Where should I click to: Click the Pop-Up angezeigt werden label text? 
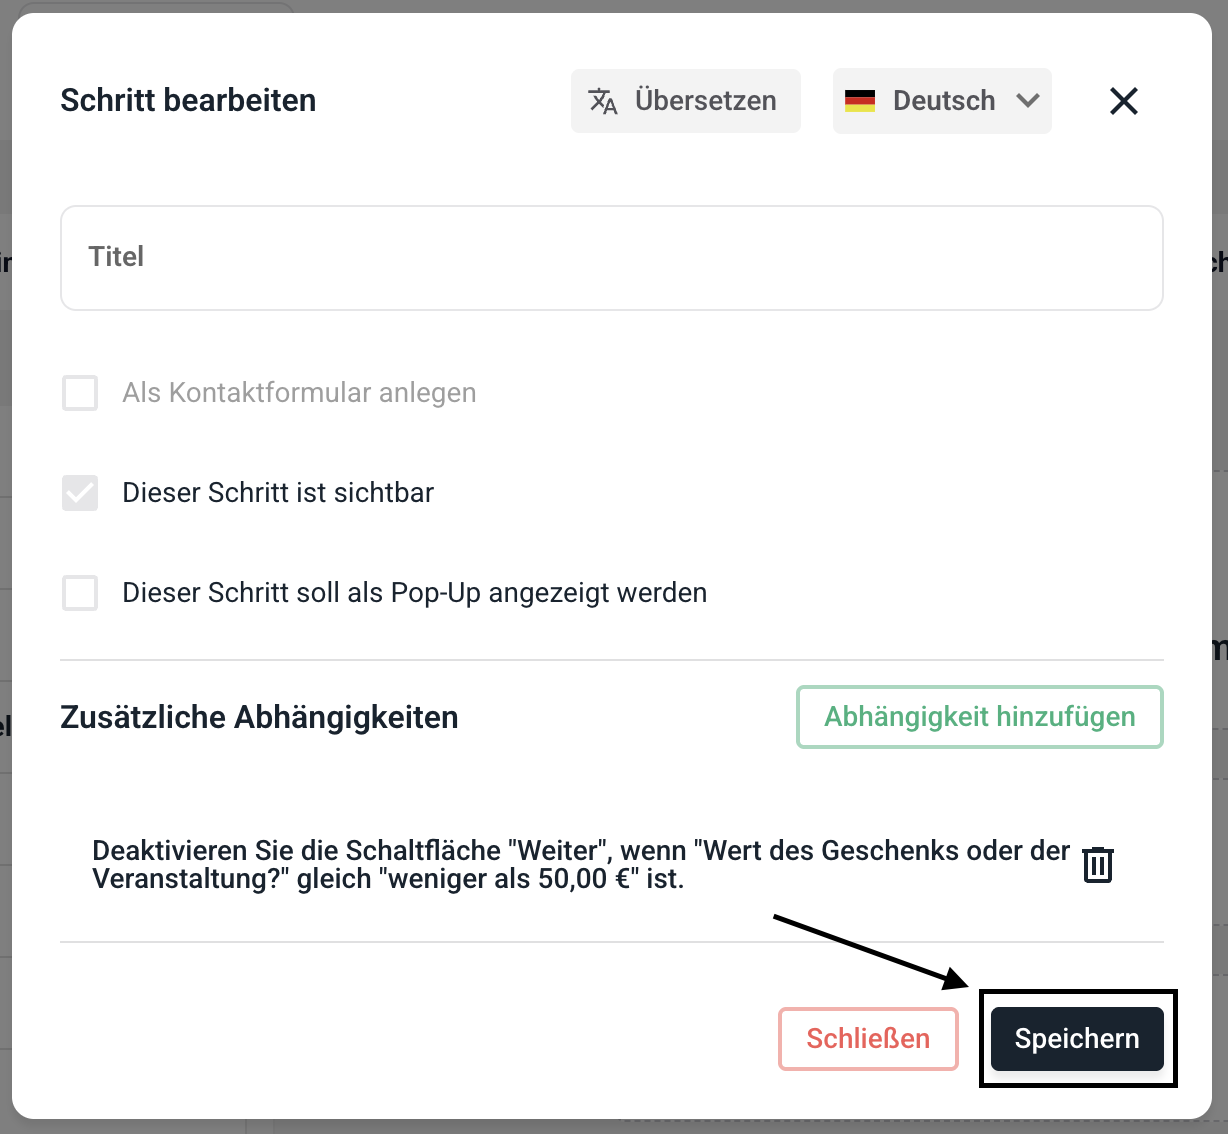click(414, 593)
